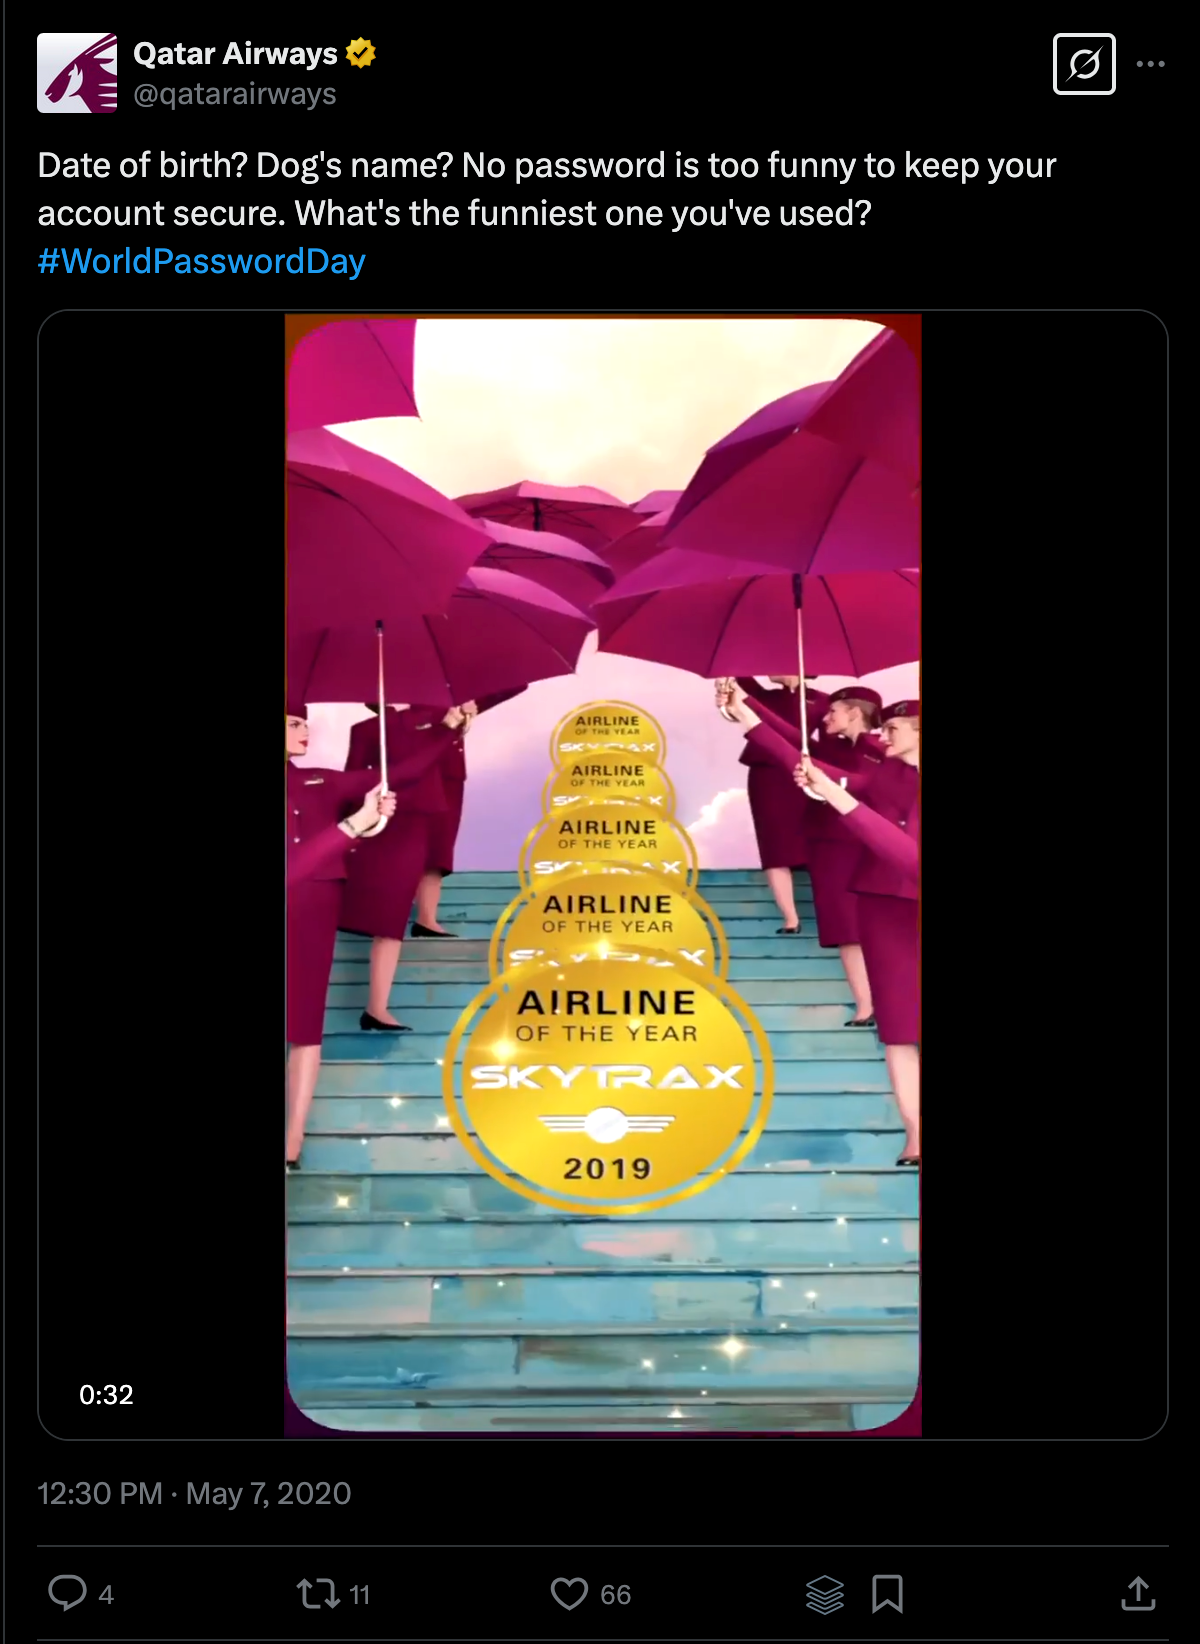Image resolution: width=1200 pixels, height=1644 pixels.
Task: Click the like count 66
Action: tap(616, 1594)
